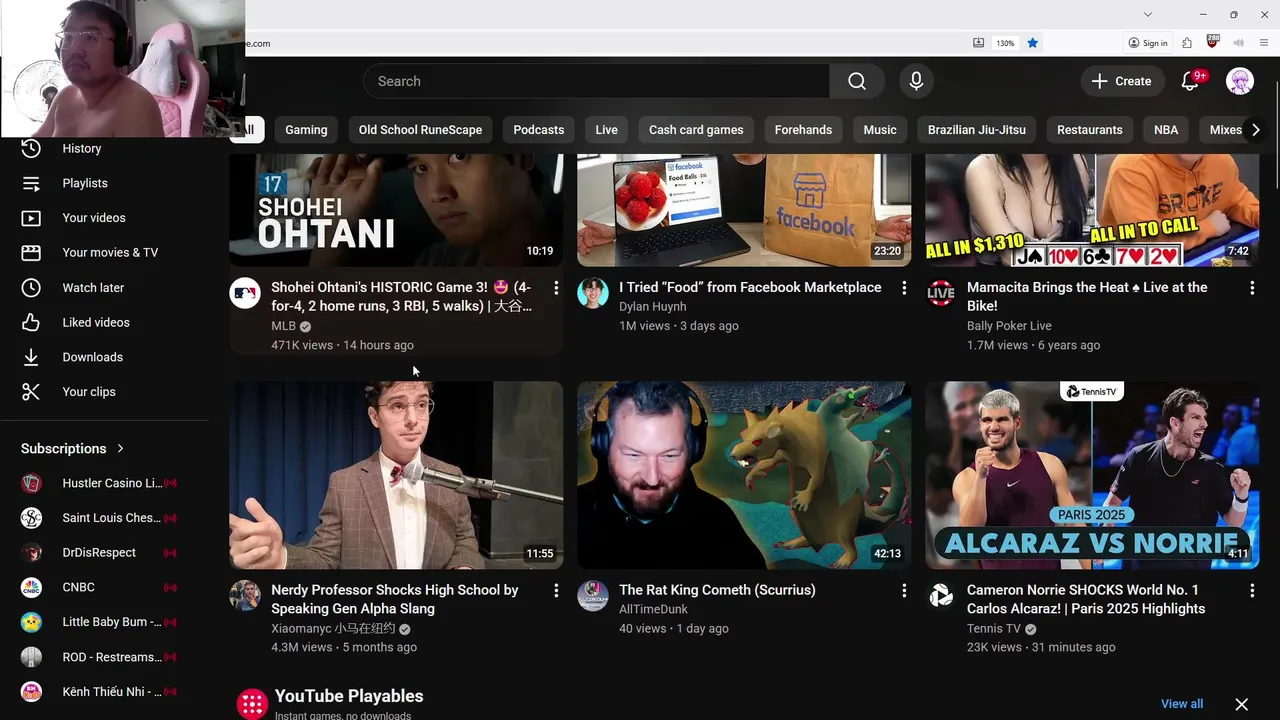The image size is (1280, 720).
Task: Open options for Nerdy Professor video
Action: (556, 591)
